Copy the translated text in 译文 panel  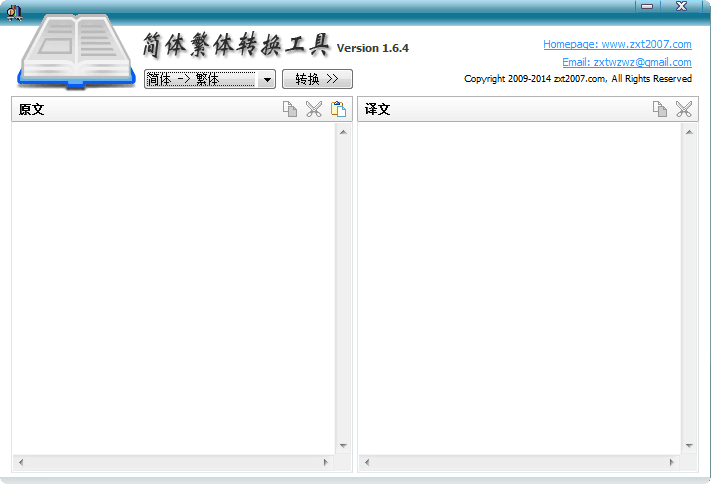pos(660,109)
